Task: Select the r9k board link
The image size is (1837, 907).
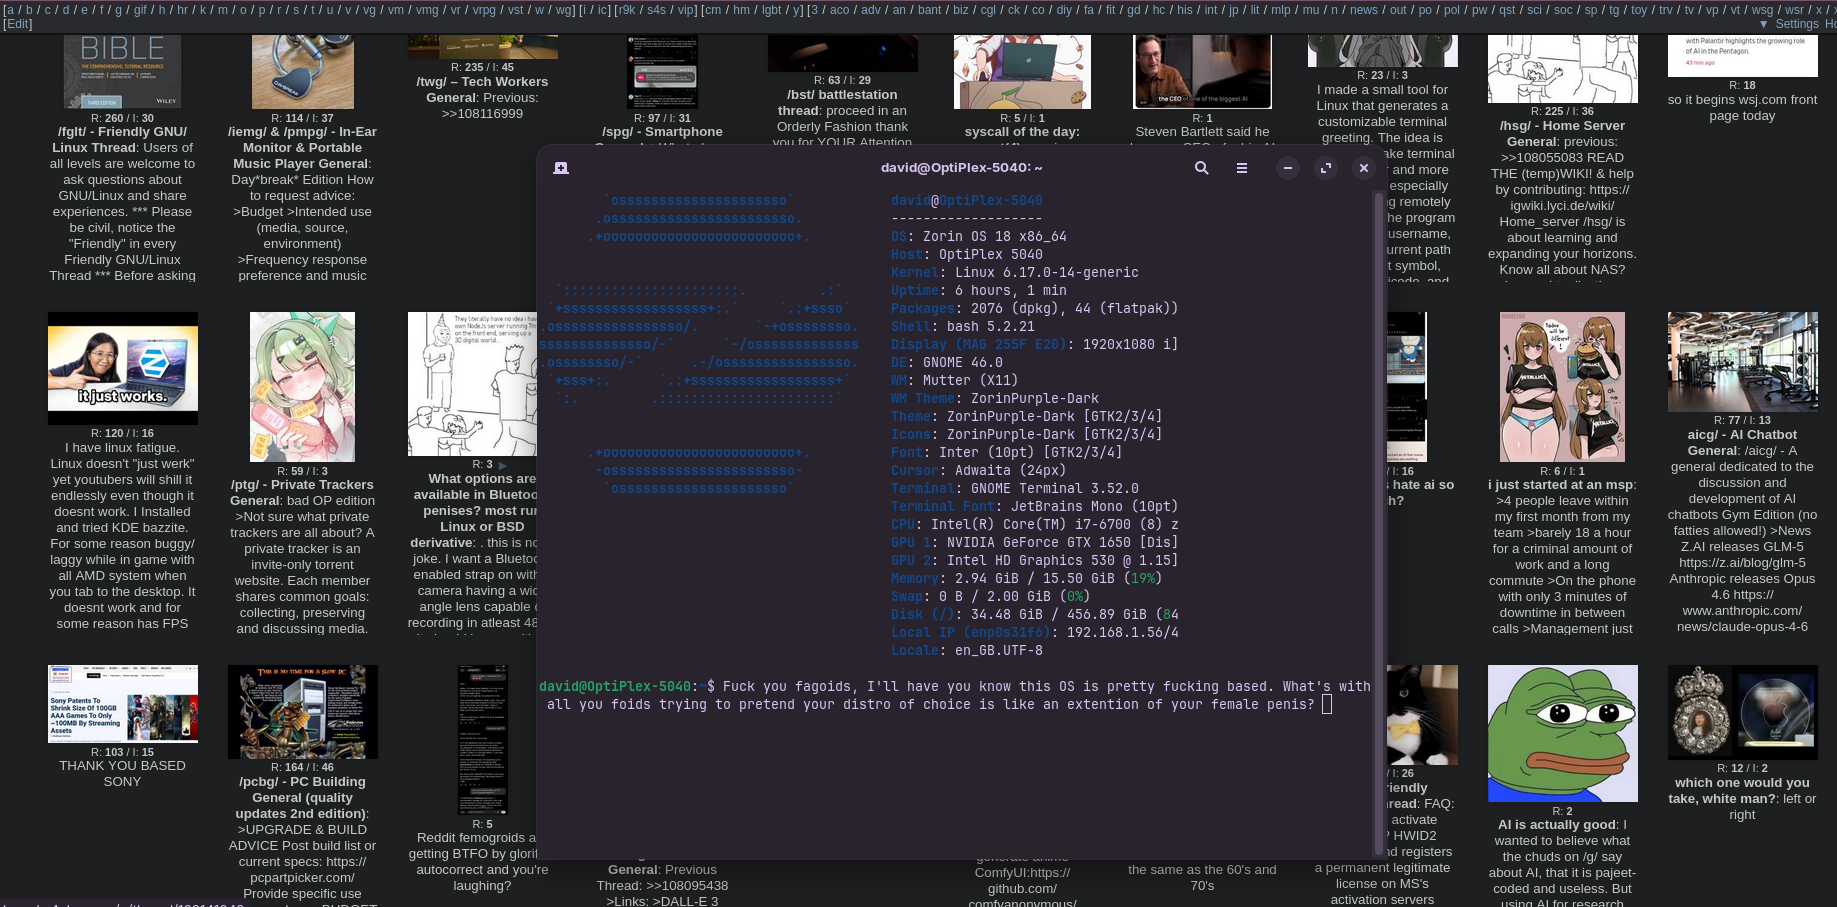Action: coord(626,10)
